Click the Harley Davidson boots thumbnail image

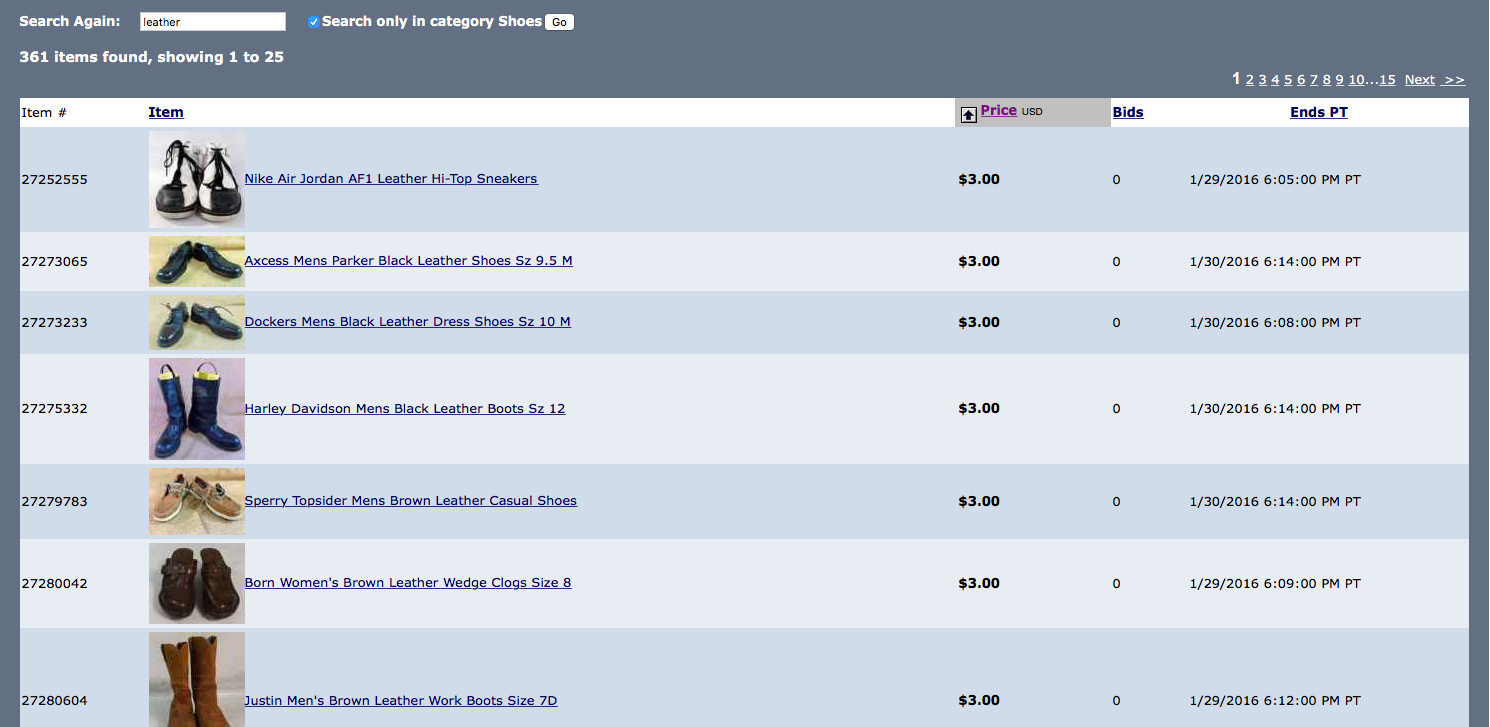click(196, 408)
